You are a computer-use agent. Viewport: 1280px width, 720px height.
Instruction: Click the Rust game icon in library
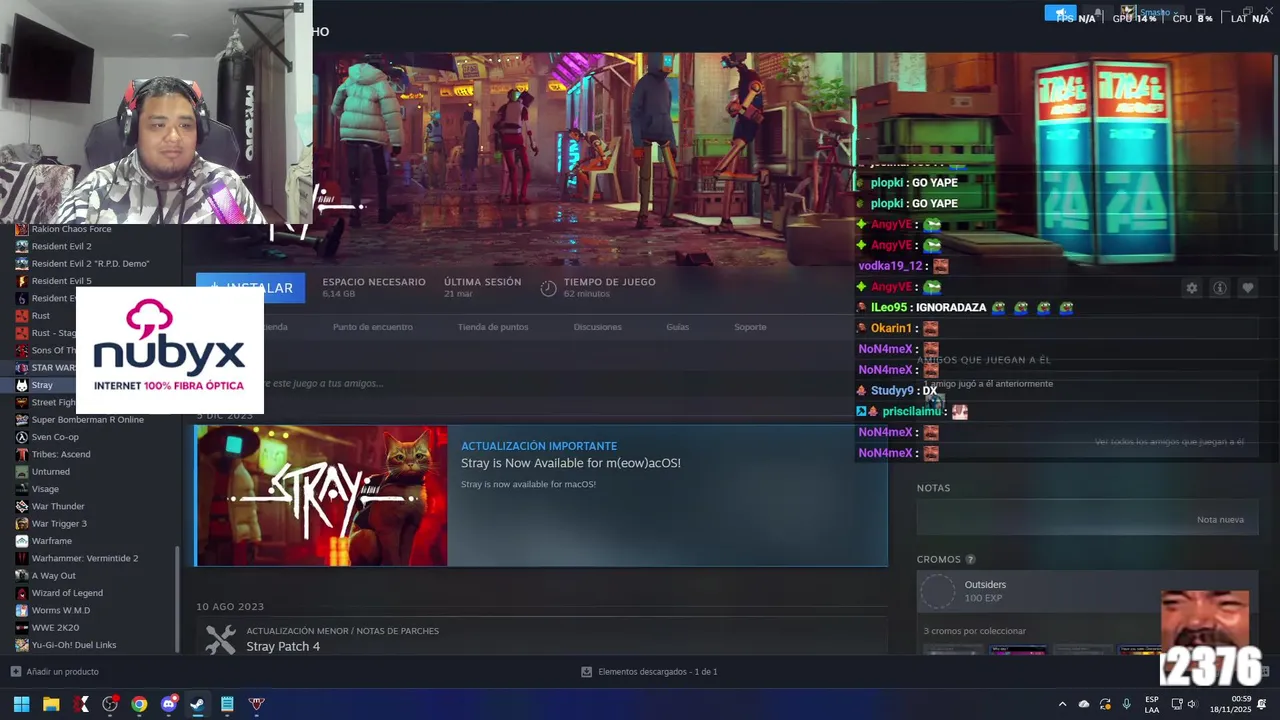coord(22,316)
